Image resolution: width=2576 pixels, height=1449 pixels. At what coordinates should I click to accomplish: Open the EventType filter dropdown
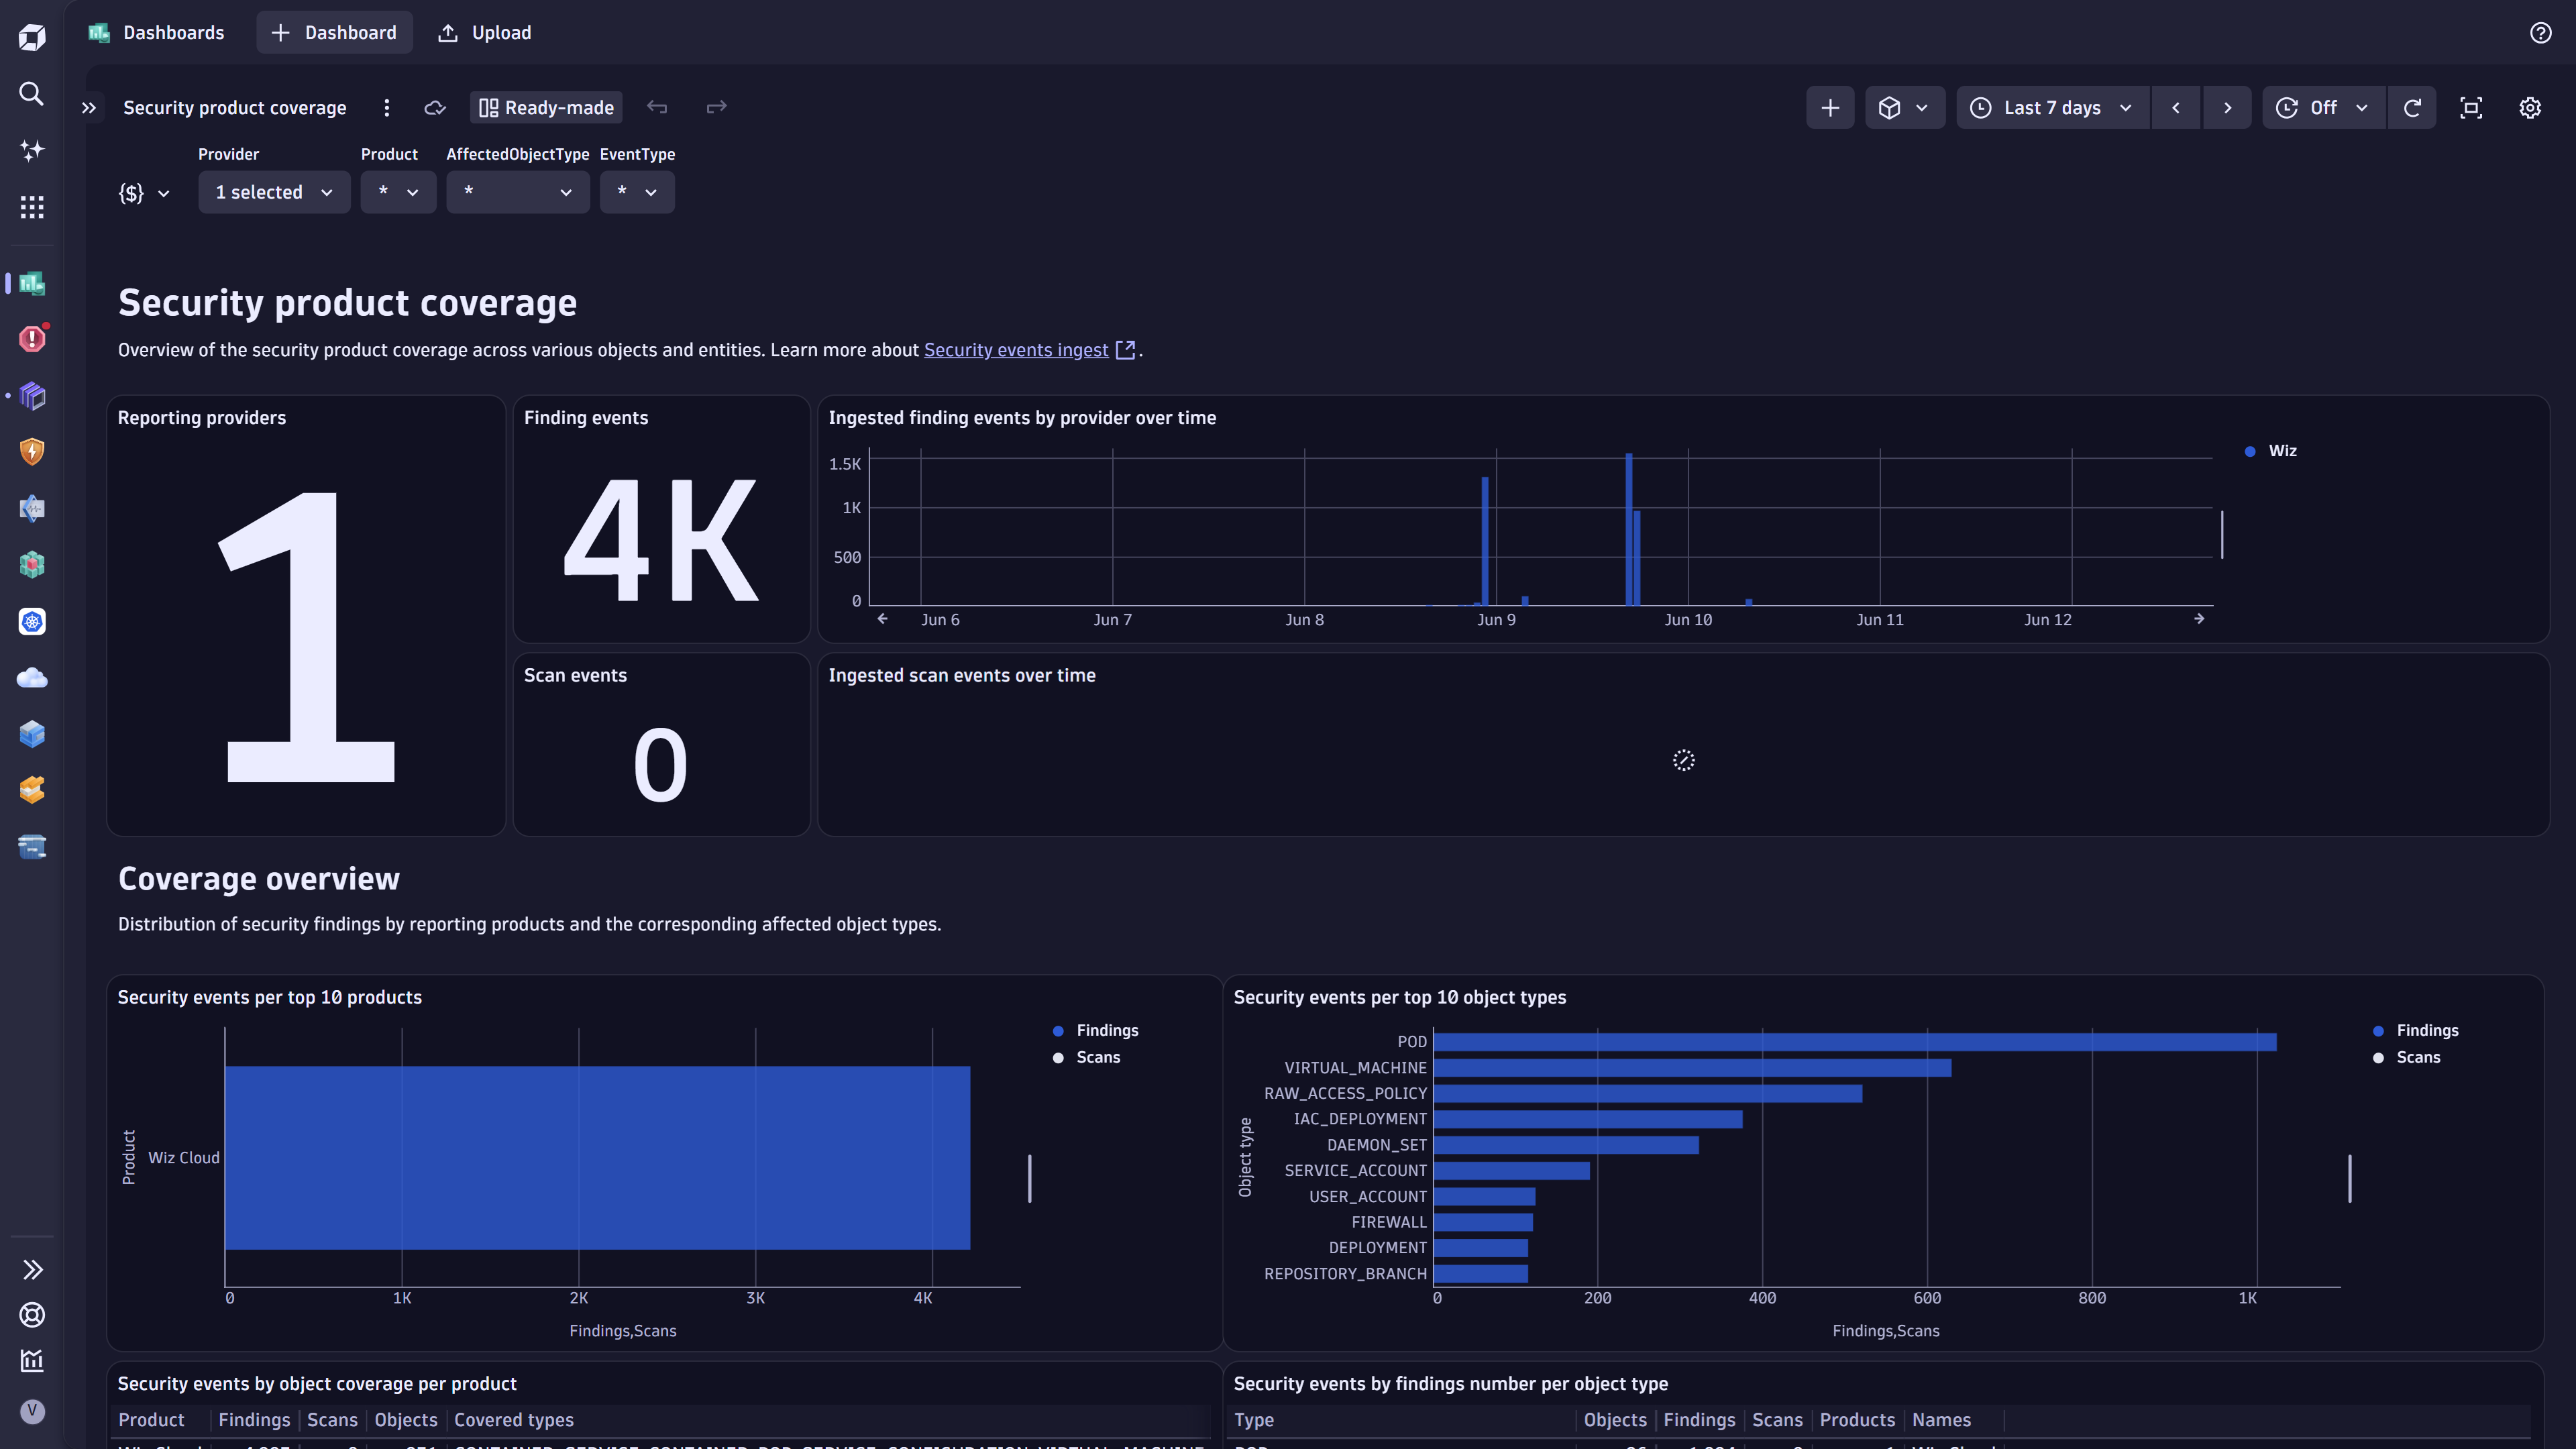point(637,193)
